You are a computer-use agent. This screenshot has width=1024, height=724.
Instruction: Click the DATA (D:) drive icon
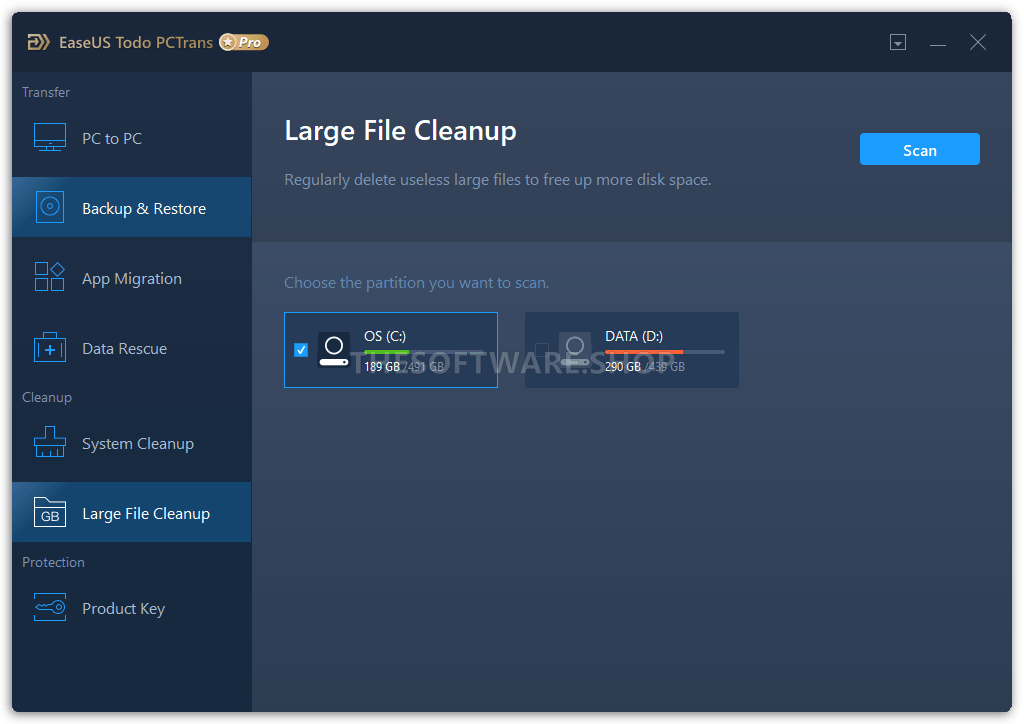click(575, 350)
